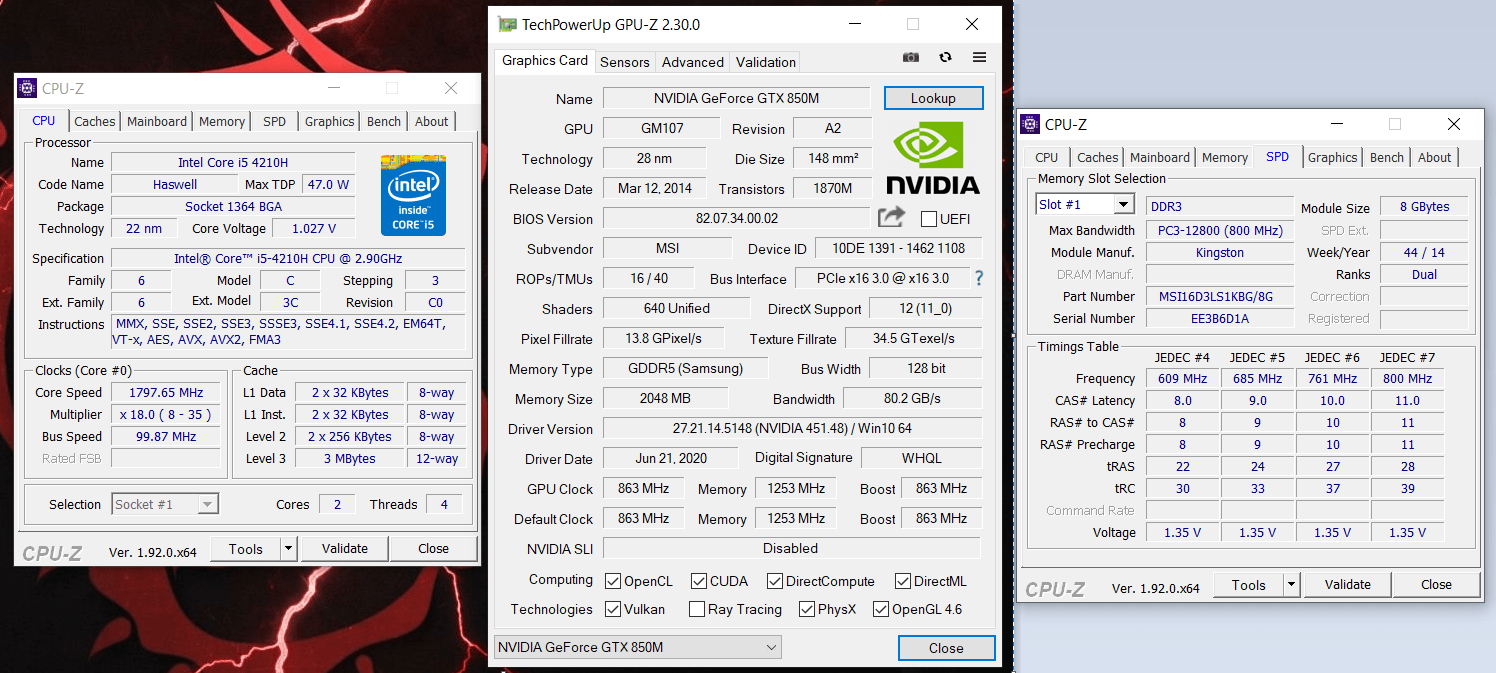Click Memory Type GDDR5 (Samsung) field

pyautogui.click(x=685, y=368)
